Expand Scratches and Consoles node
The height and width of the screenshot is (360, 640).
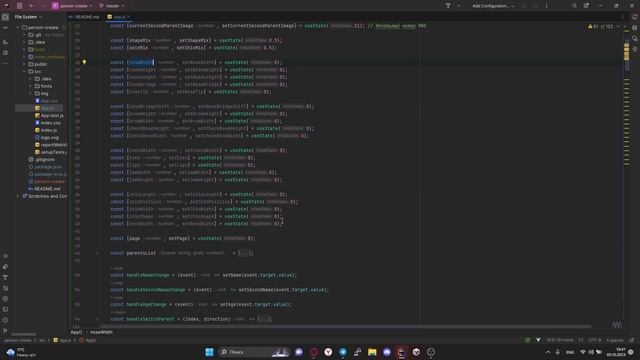pyautogui.click(x=18, y=196)
